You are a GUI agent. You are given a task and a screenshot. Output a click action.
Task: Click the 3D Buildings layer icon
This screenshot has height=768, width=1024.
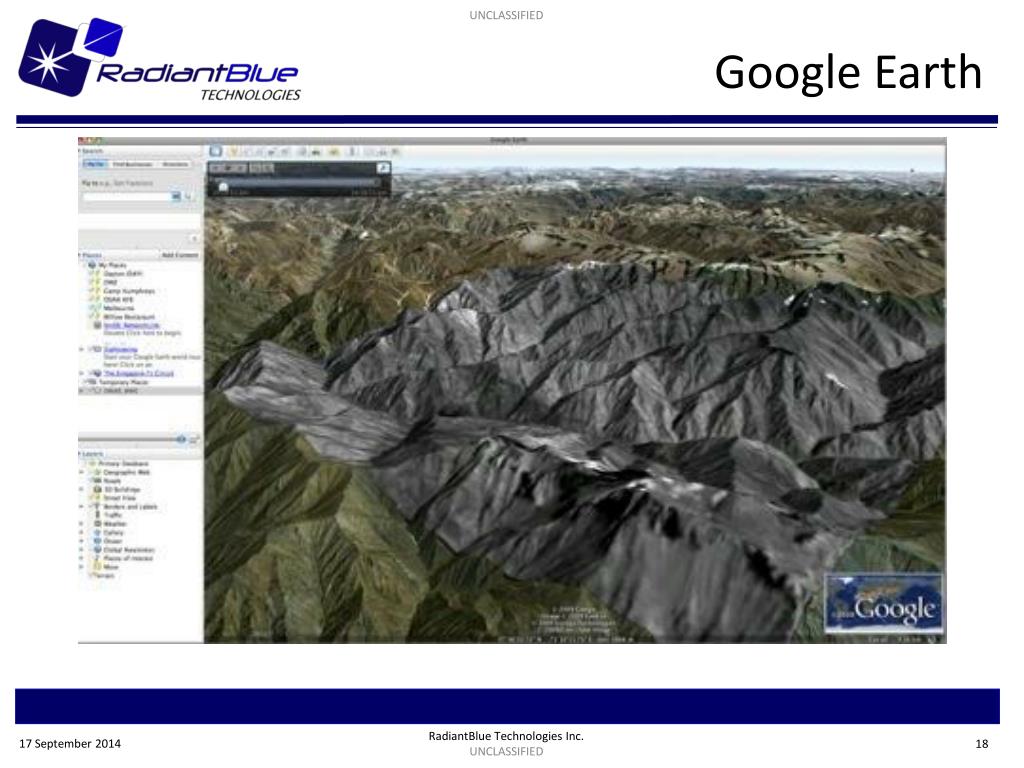tap(98, 489)
